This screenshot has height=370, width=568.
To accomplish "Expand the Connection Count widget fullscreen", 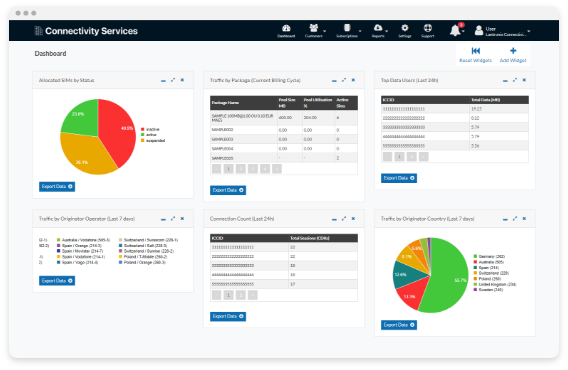I will (x=344, y=219).
